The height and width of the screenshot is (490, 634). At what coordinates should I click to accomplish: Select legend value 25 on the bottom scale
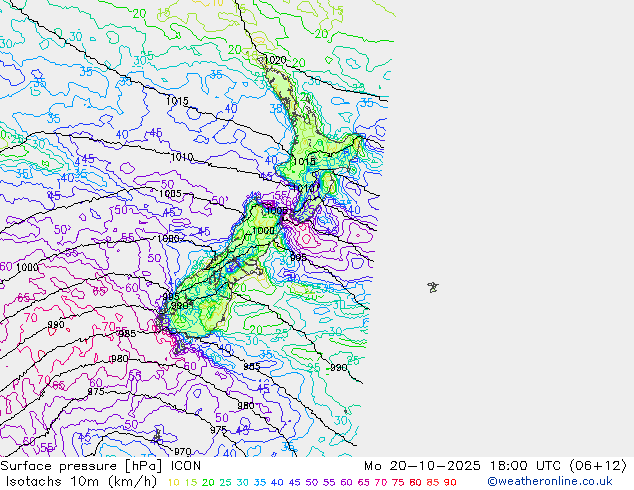click(226, 482)
